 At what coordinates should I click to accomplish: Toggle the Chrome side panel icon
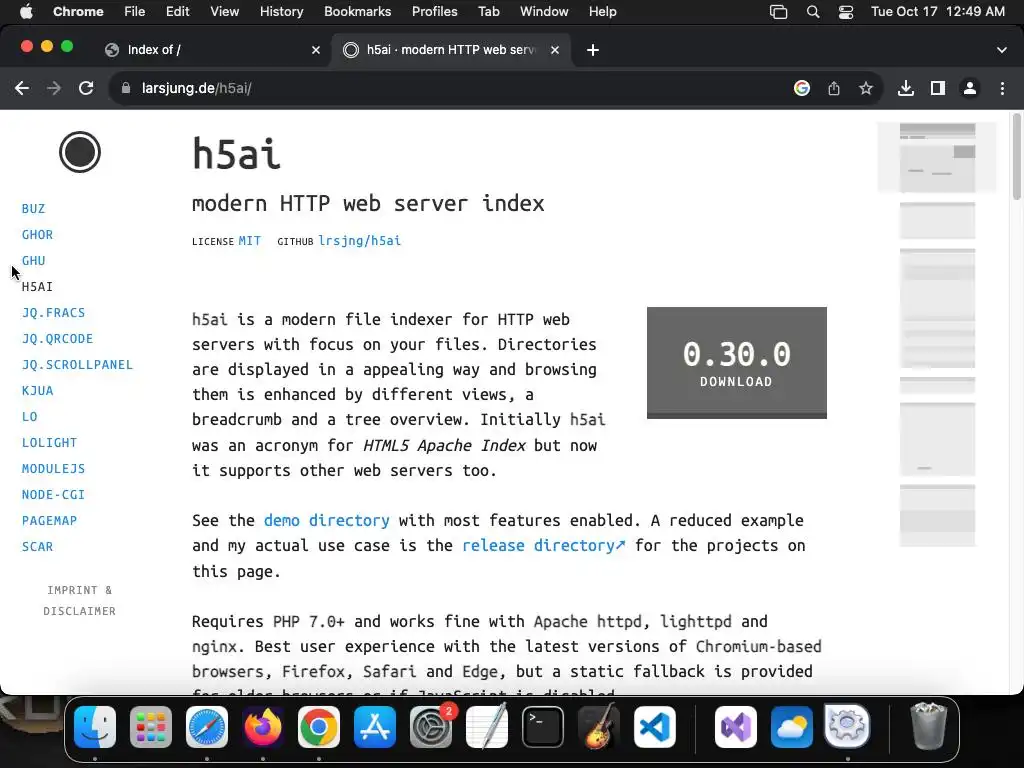click(x=938, y=88)
